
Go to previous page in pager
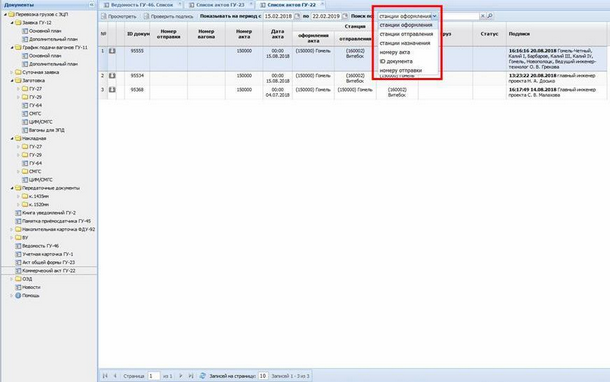115,376
